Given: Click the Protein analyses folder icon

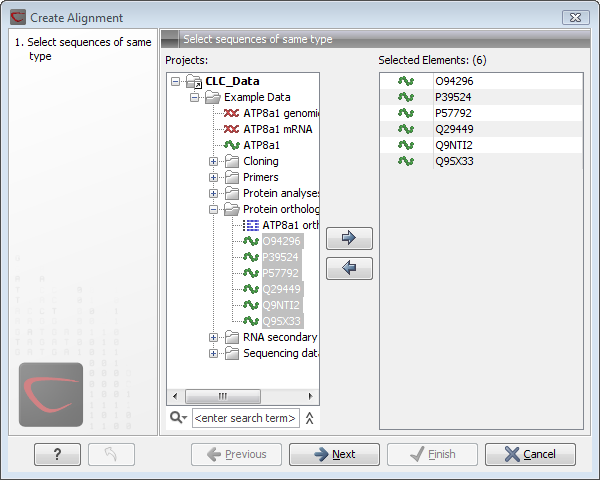Looking at the screenshot, I should pos(232,194).
